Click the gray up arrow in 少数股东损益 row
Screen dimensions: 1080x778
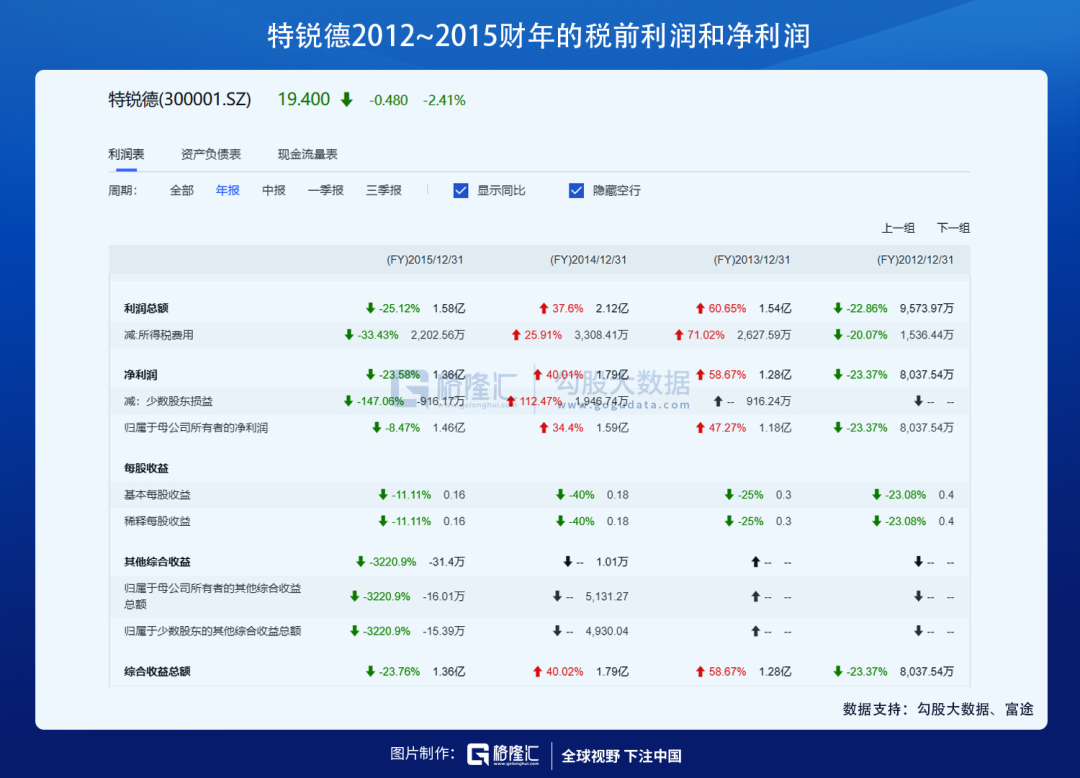point(717,401)
